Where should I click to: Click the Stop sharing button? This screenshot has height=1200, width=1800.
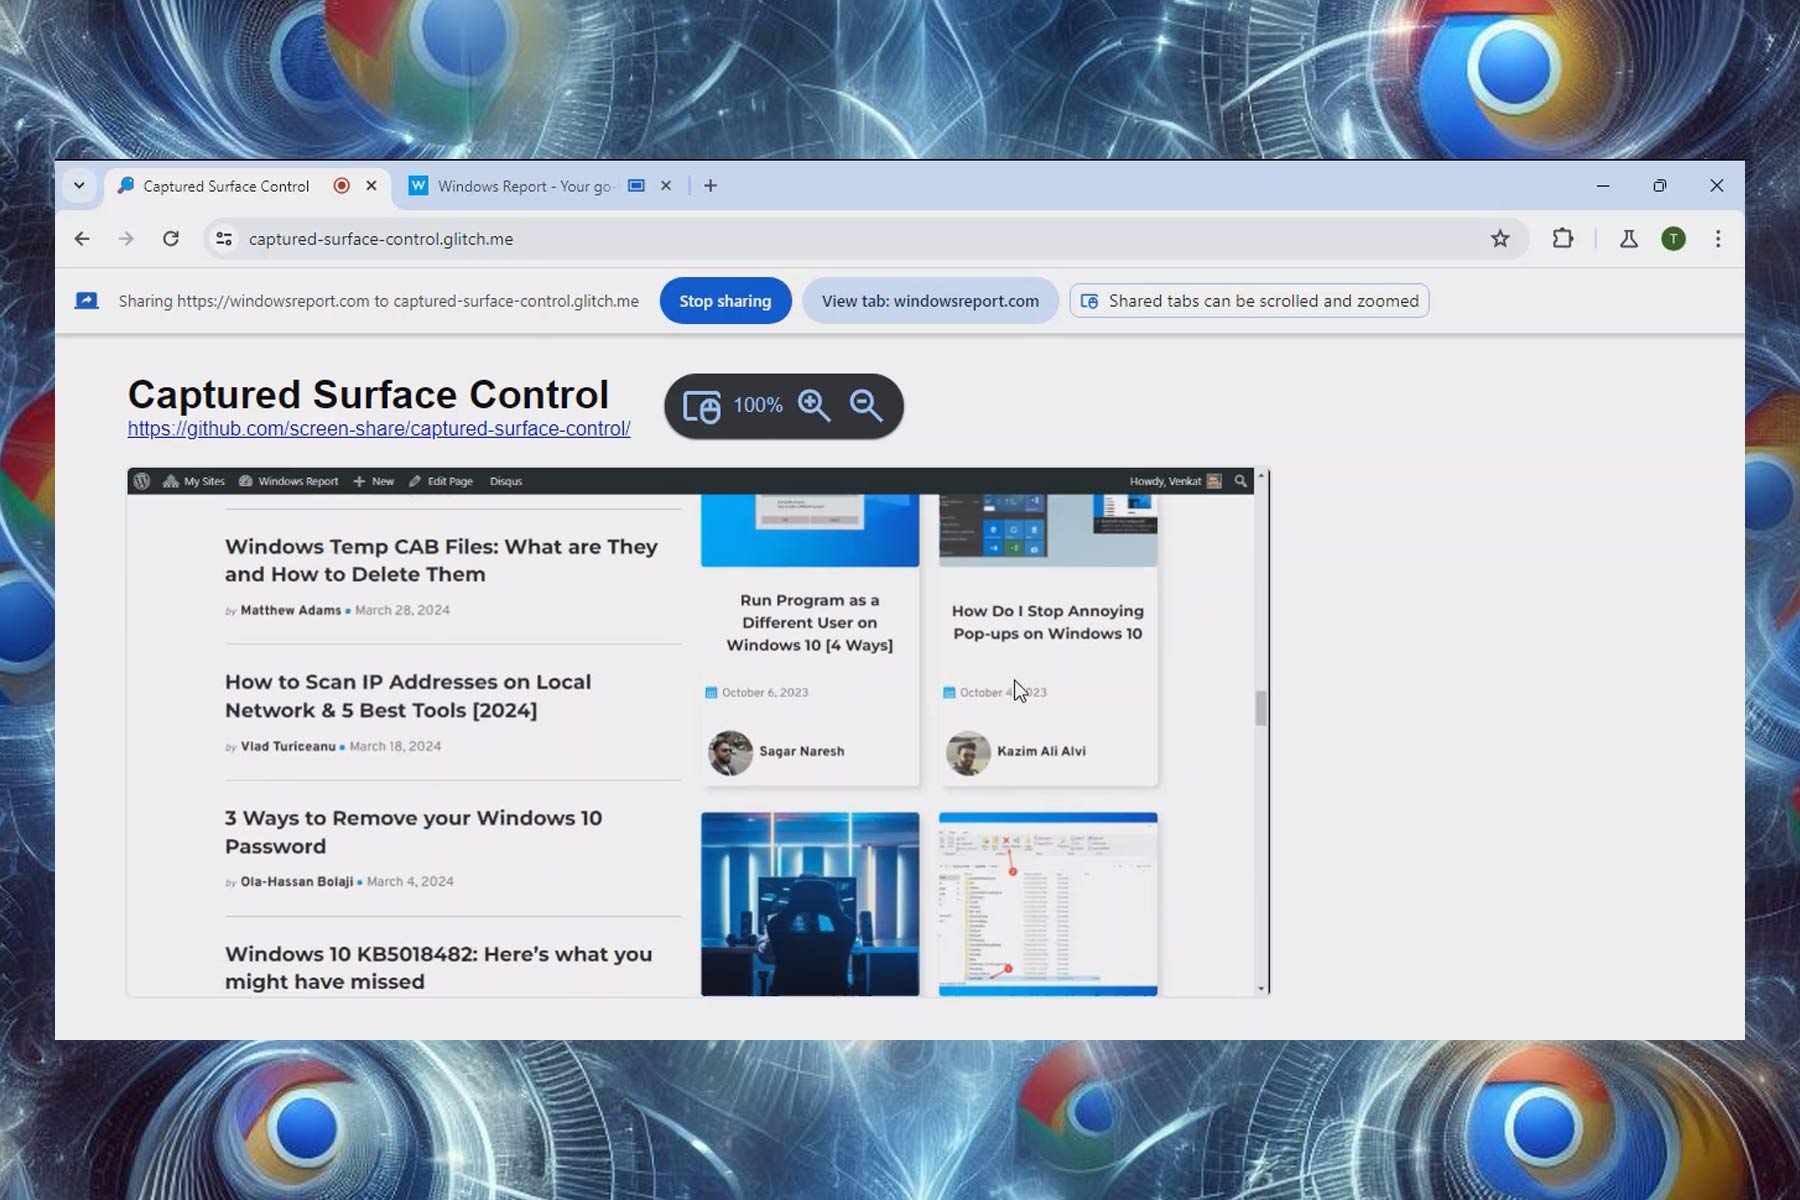pyautogui.click(x=725, y=301)
